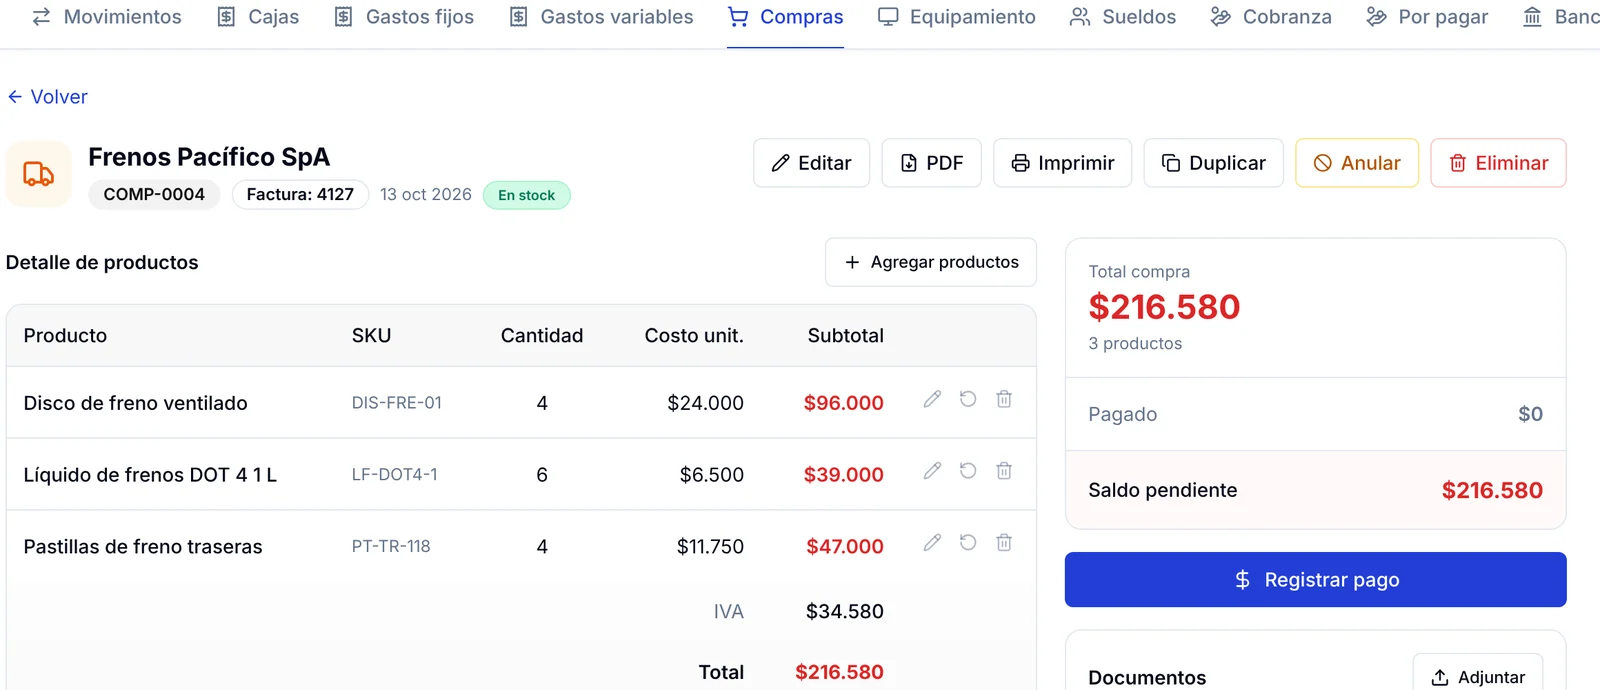
Task: Click SKU DIS-FRE-01
Action: pos(397,403)
